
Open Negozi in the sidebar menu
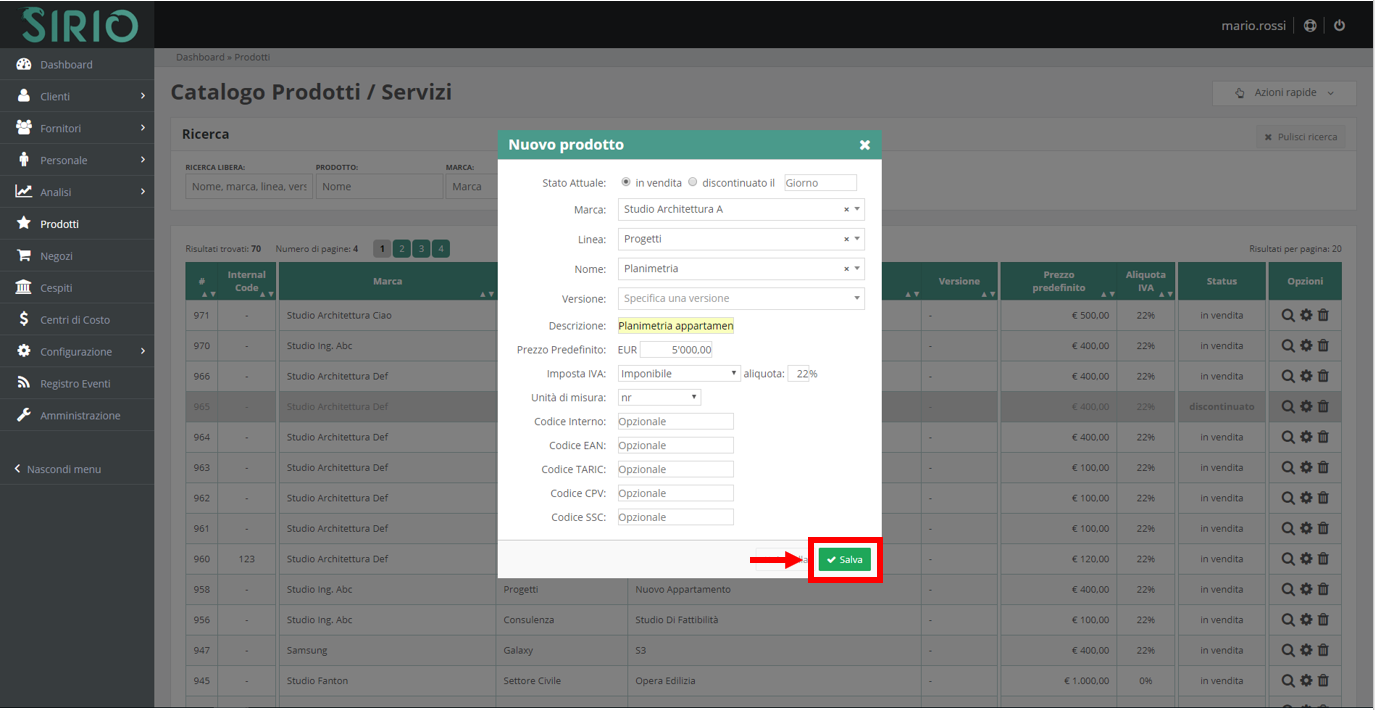pos(56,256)
